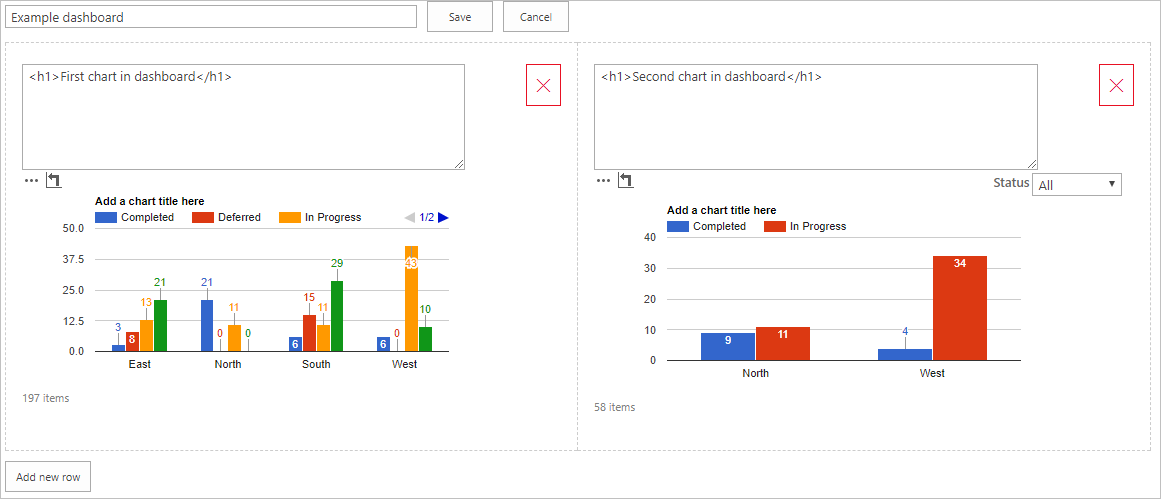This screenshot has height=499, width=1161.
Task: Select the red 34 bar for West
Action: coord(960,308)
